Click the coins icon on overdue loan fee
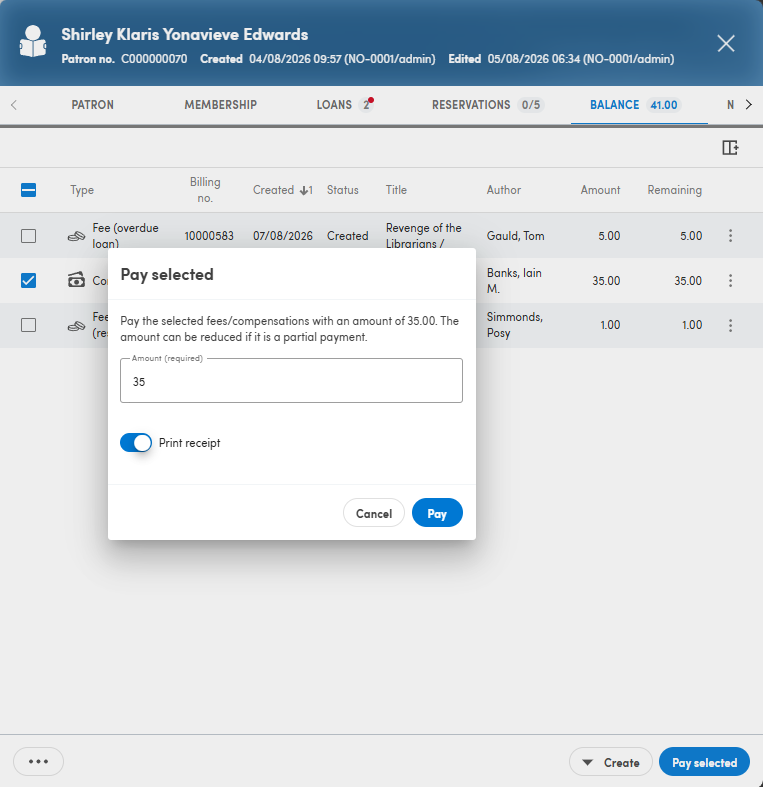 click(x=76, y=236)
